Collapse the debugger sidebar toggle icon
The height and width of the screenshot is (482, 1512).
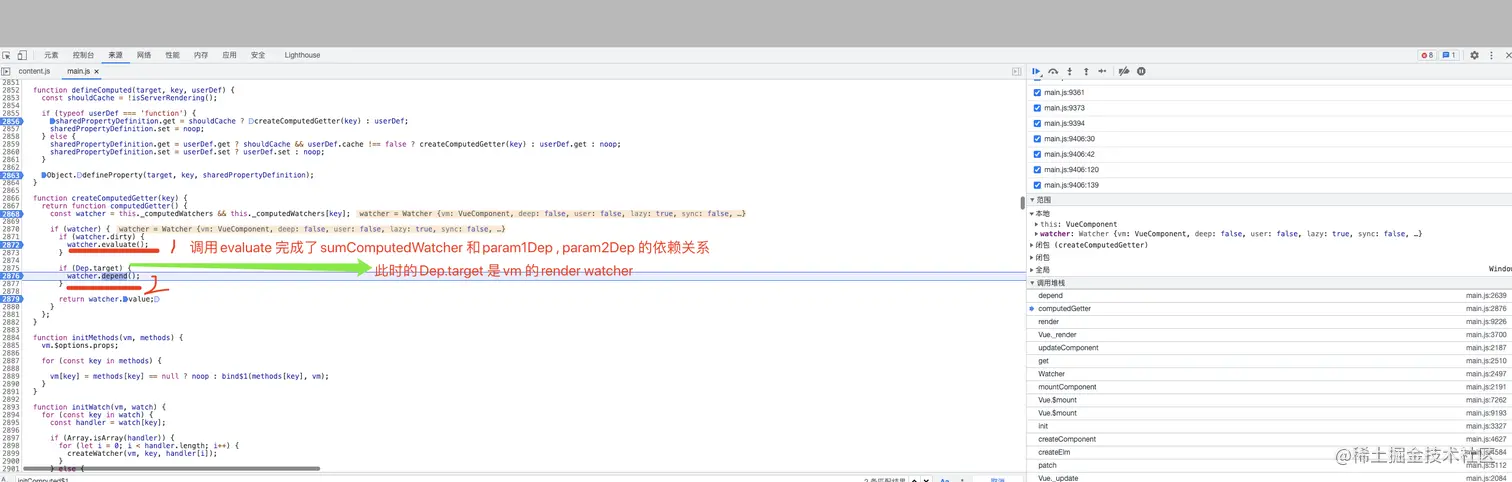coord(1017,72)
